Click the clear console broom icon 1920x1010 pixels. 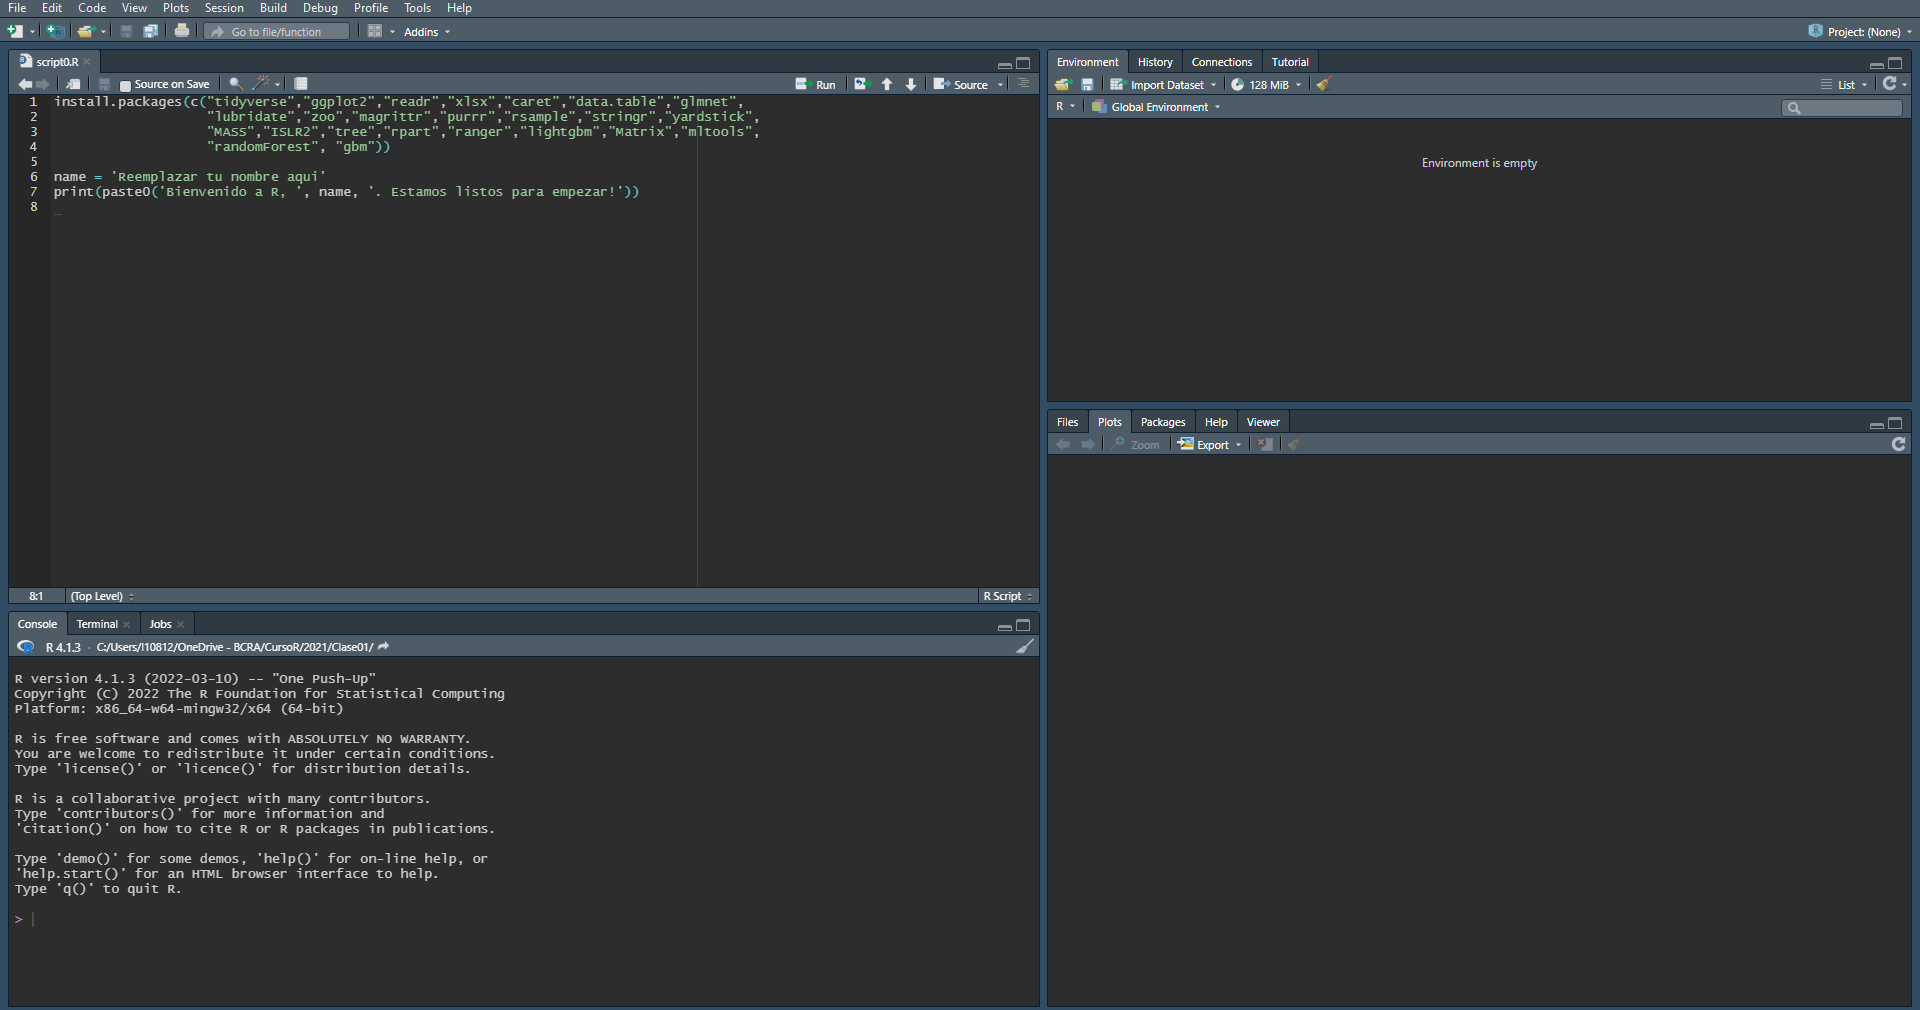[x=1024, y=647]
